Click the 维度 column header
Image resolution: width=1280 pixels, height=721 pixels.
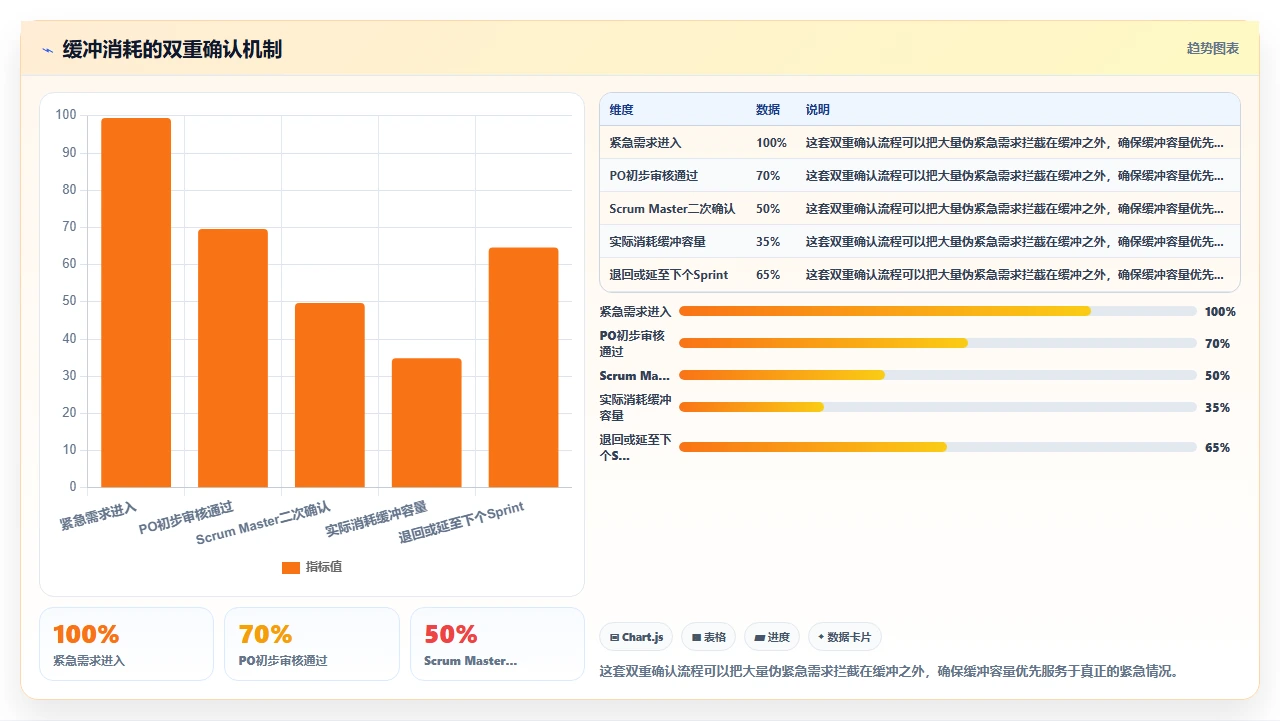[x=622, y=110]
